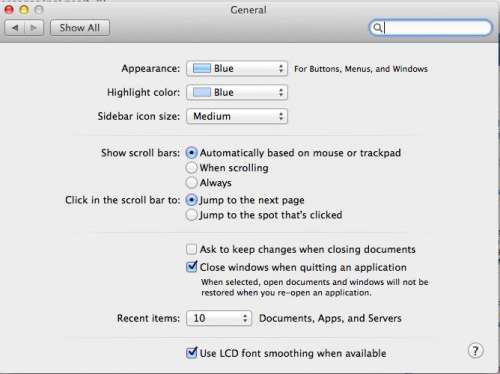The width and height of the screenshot is (500, 374).
Task: Go back with the left arrow button
Action: coord(15,28)
